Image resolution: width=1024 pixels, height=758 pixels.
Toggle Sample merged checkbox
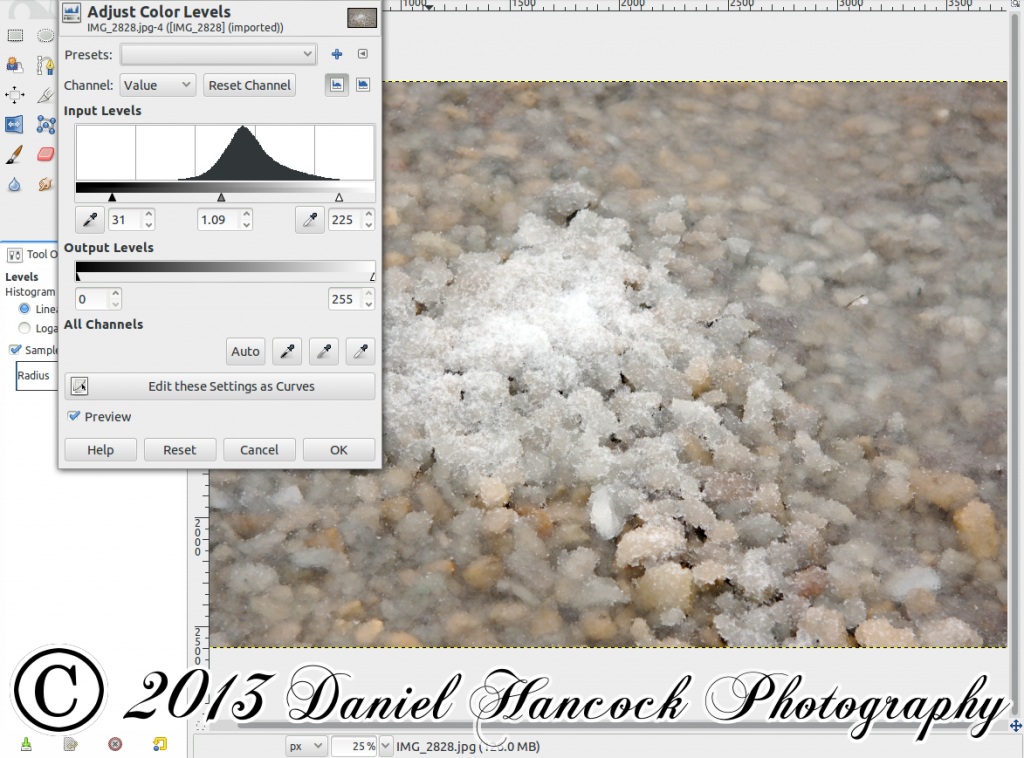pos(15,350)
